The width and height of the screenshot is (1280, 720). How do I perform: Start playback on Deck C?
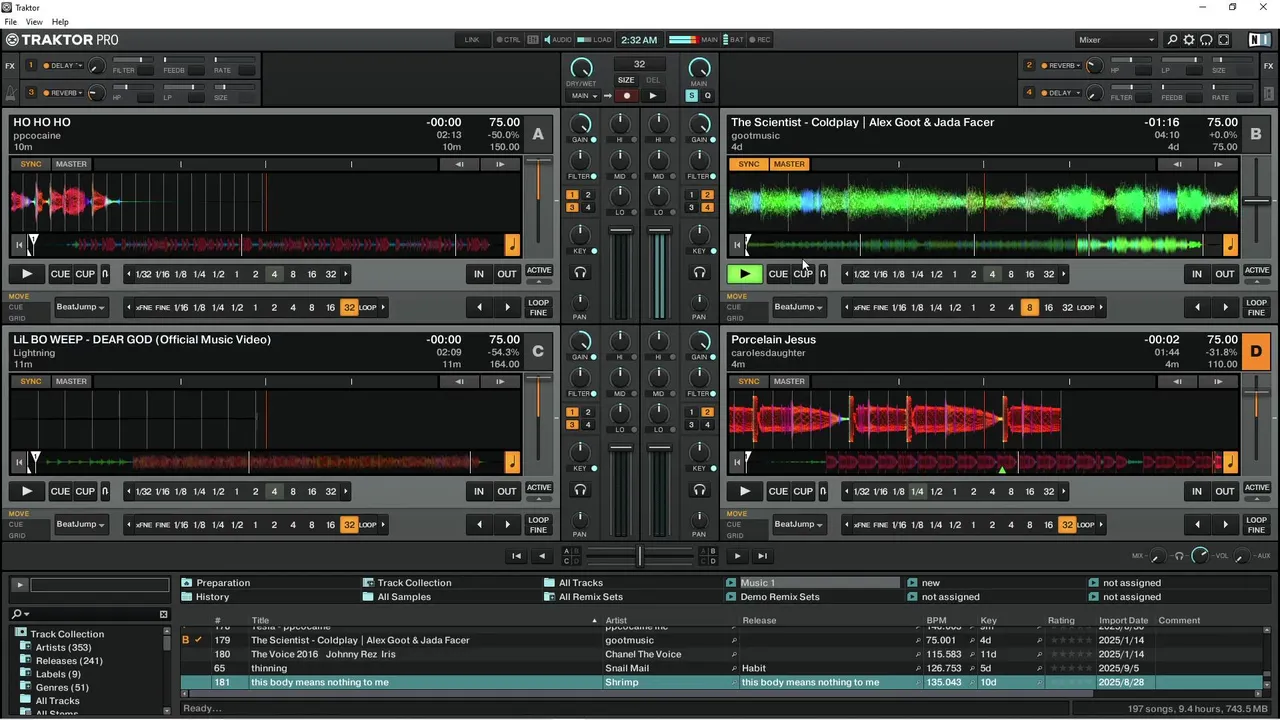point(27,491)
